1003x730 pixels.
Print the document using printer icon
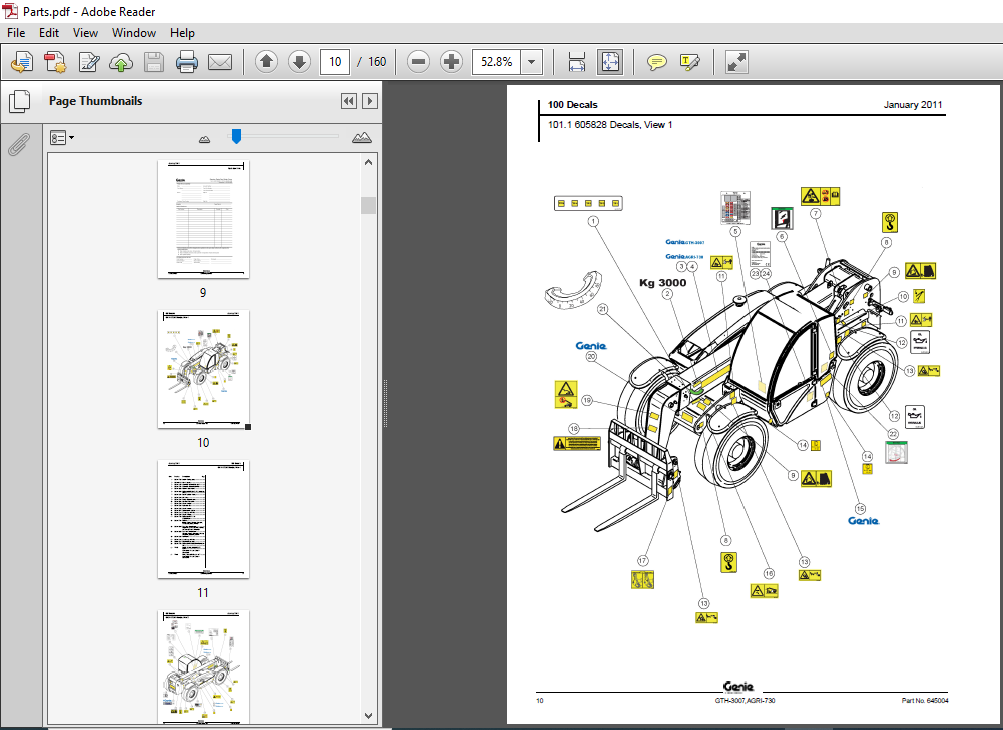pyautogui.click(x=187, y=62)
